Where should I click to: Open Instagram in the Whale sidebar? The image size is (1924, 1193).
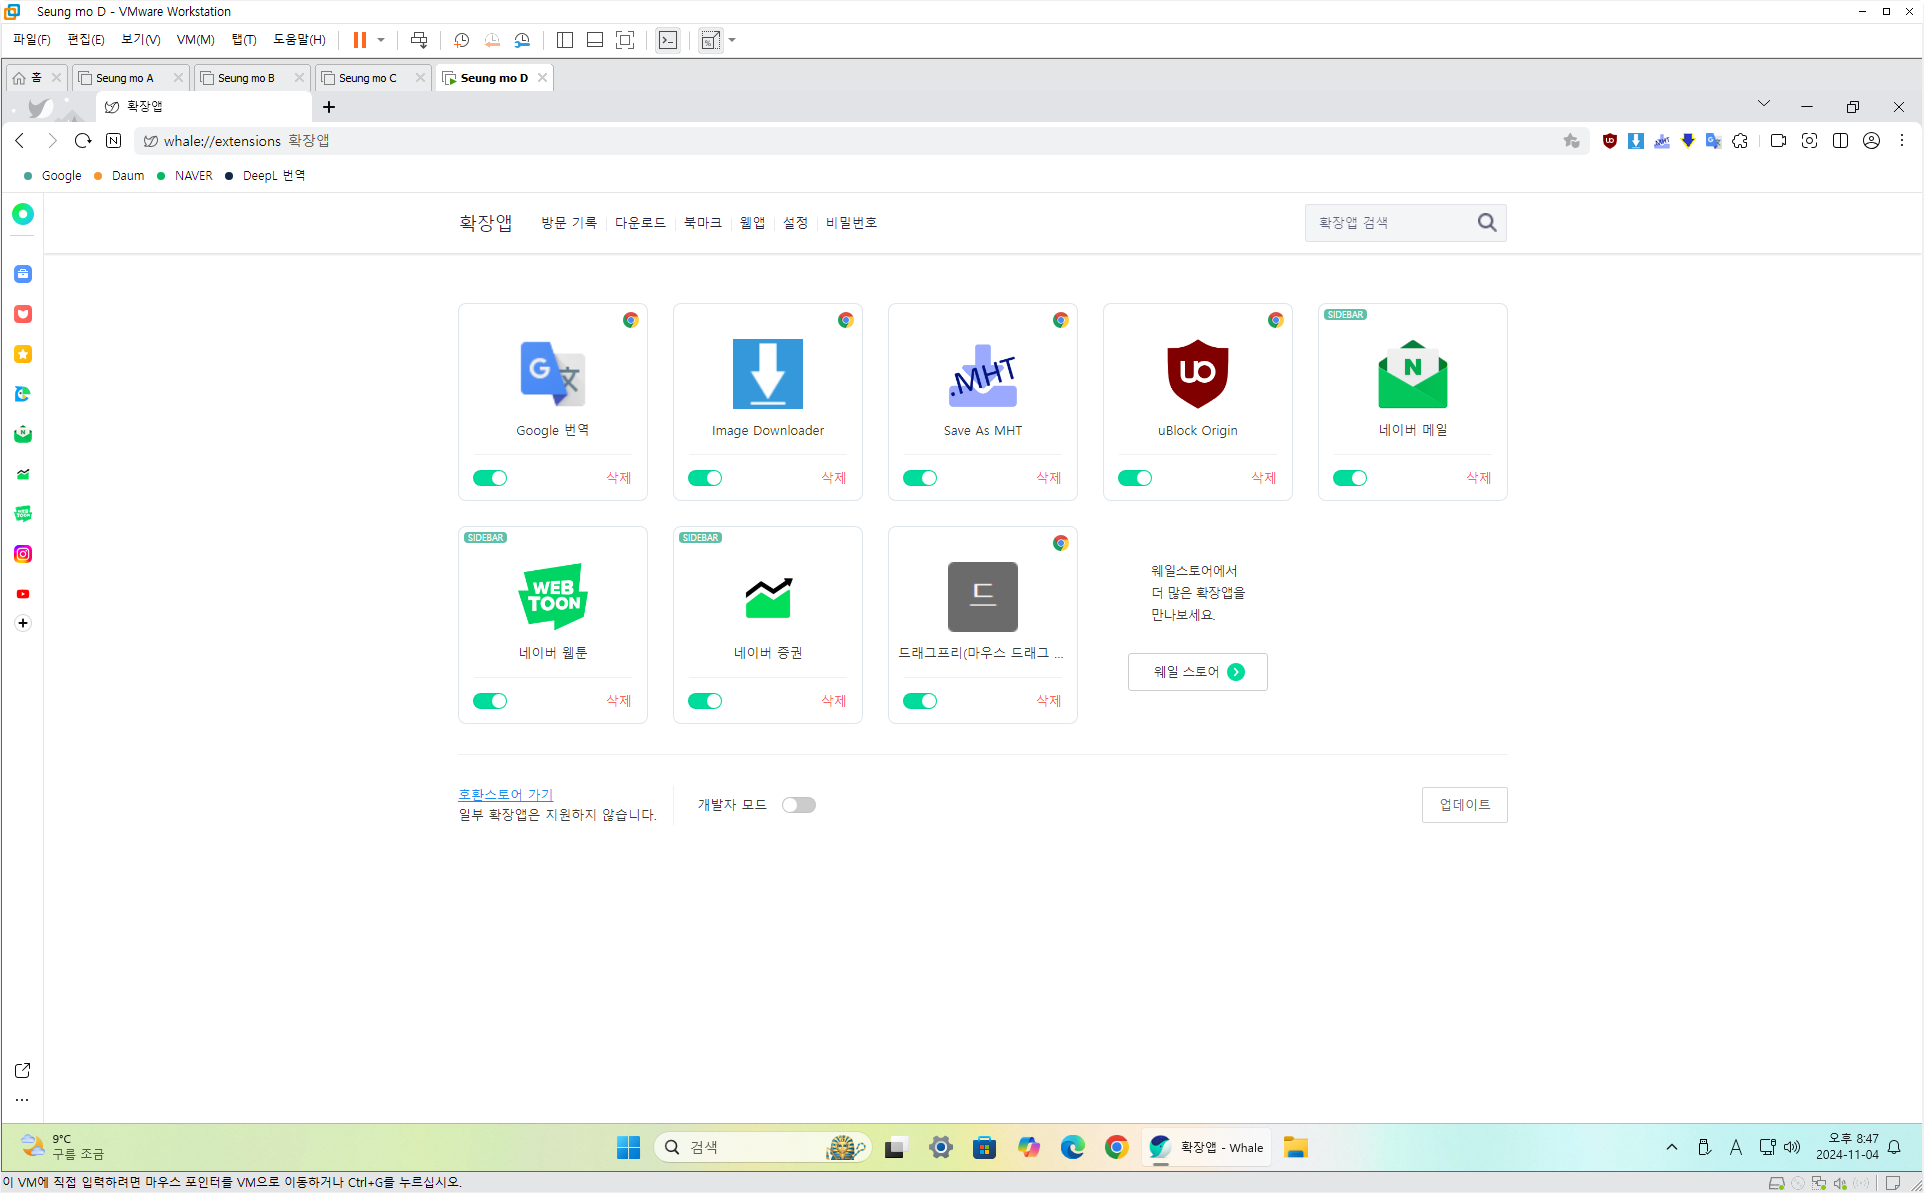tap(23, 554)
